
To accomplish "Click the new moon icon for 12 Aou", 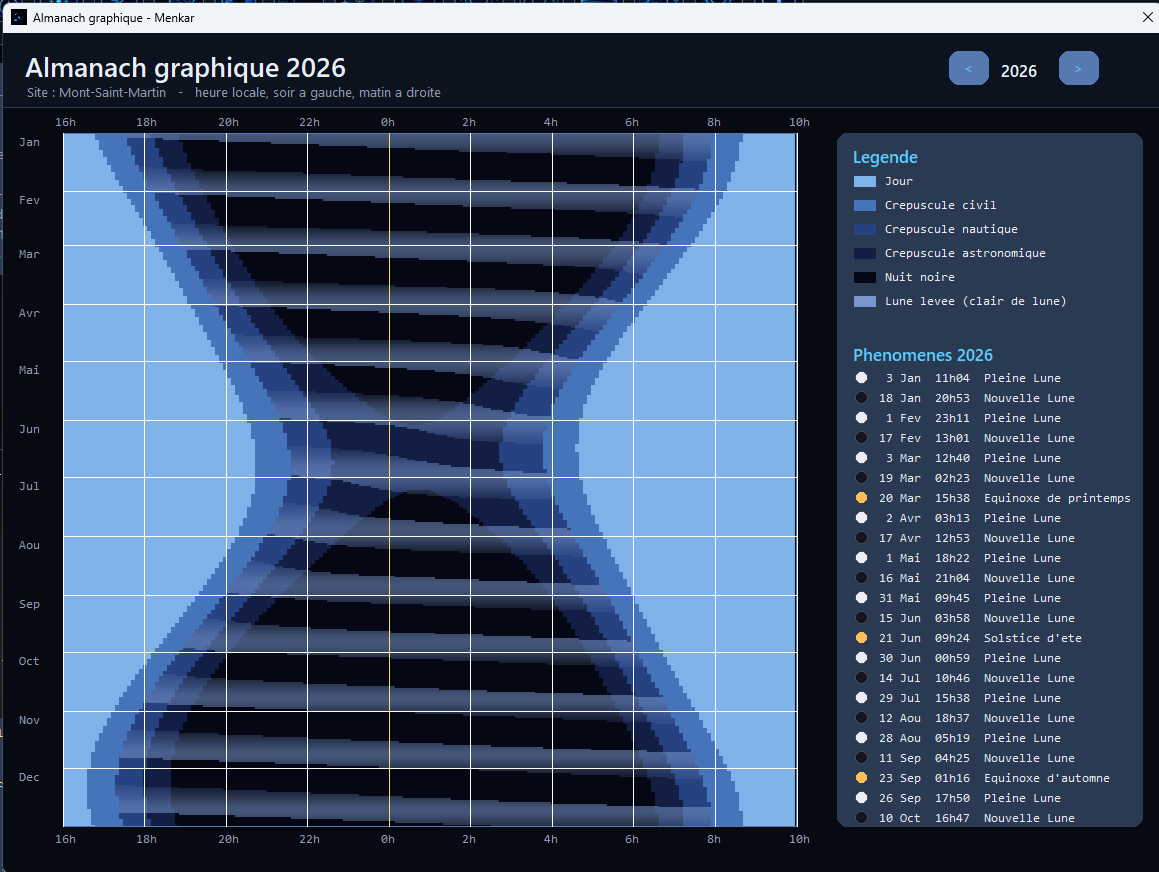I will (x=861, y=717).
